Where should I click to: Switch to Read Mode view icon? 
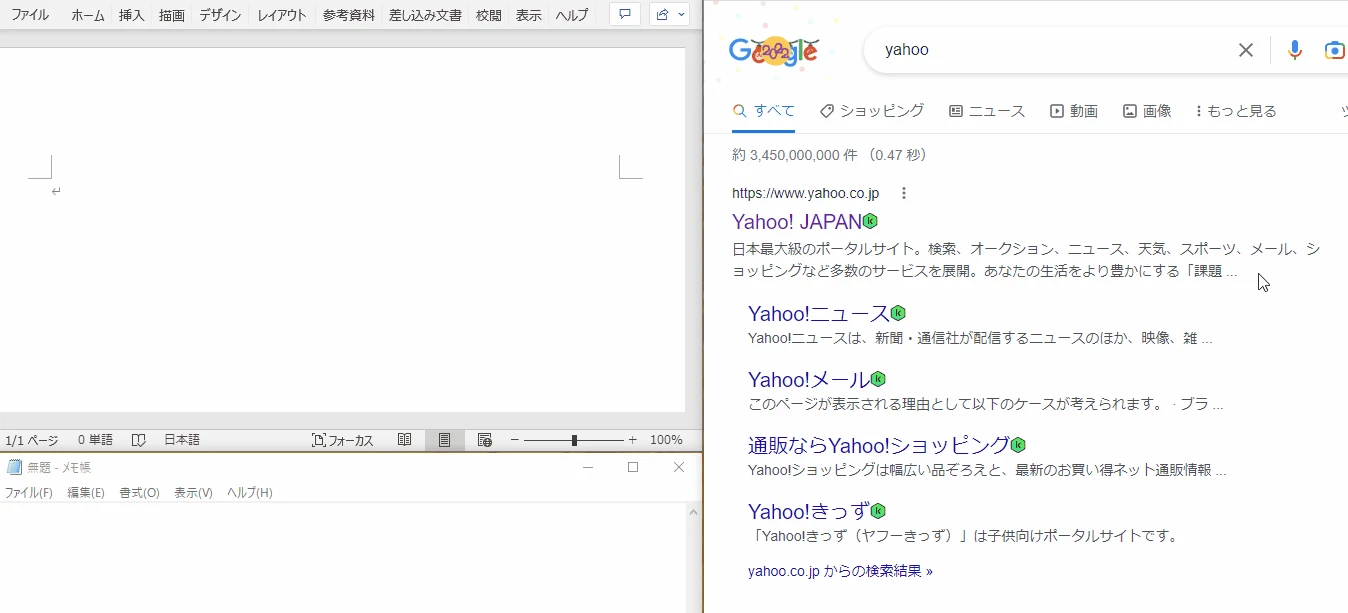[405, 440]
